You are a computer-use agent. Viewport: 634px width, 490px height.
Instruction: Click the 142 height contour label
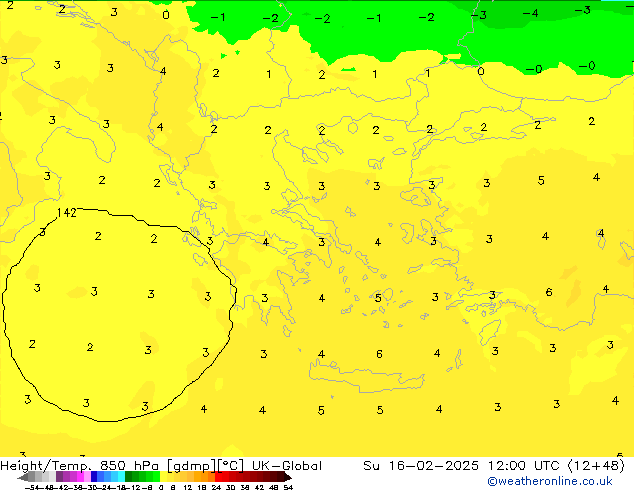(67, 213)
